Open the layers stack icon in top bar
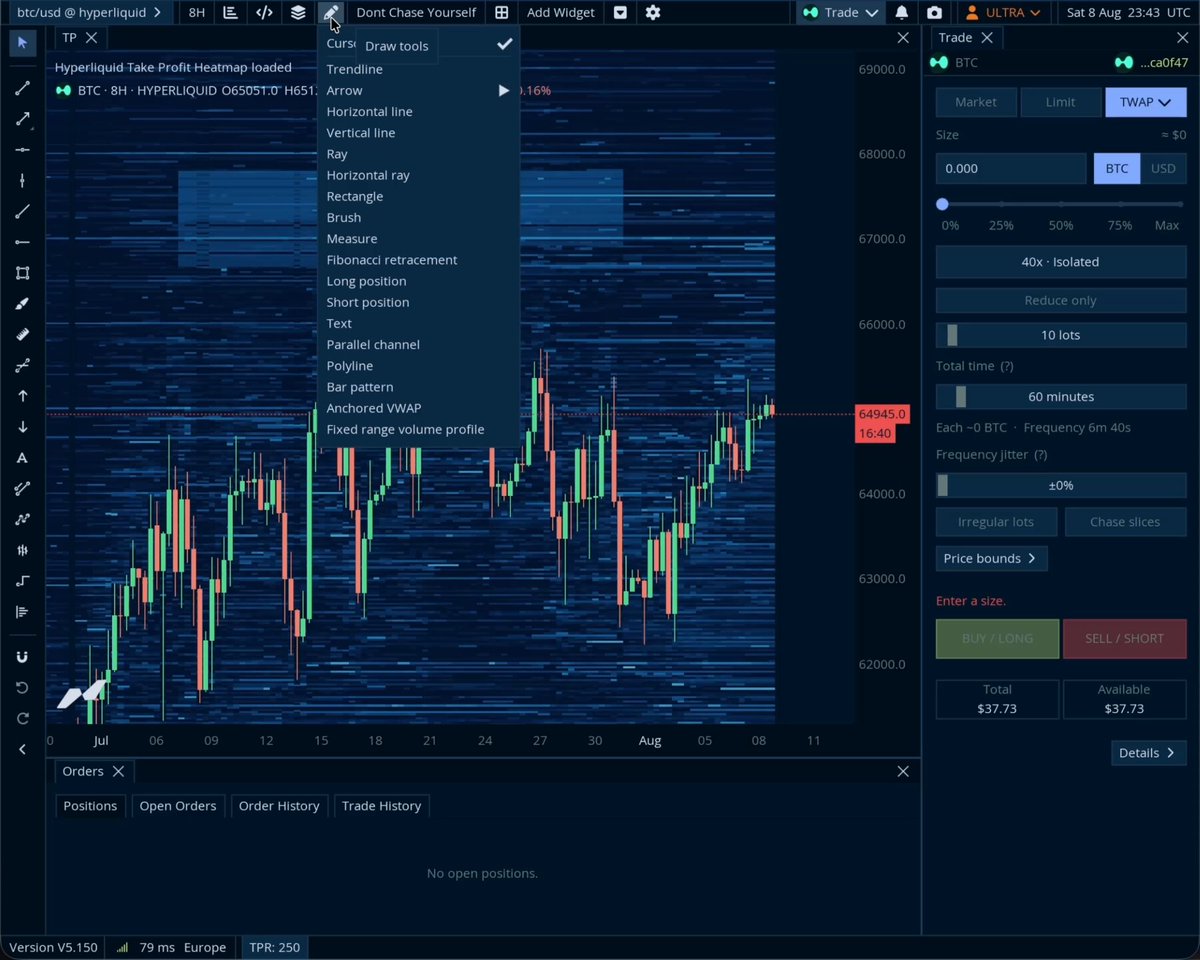The width and height of the screenshot is (1200, 960). [298, 12]
